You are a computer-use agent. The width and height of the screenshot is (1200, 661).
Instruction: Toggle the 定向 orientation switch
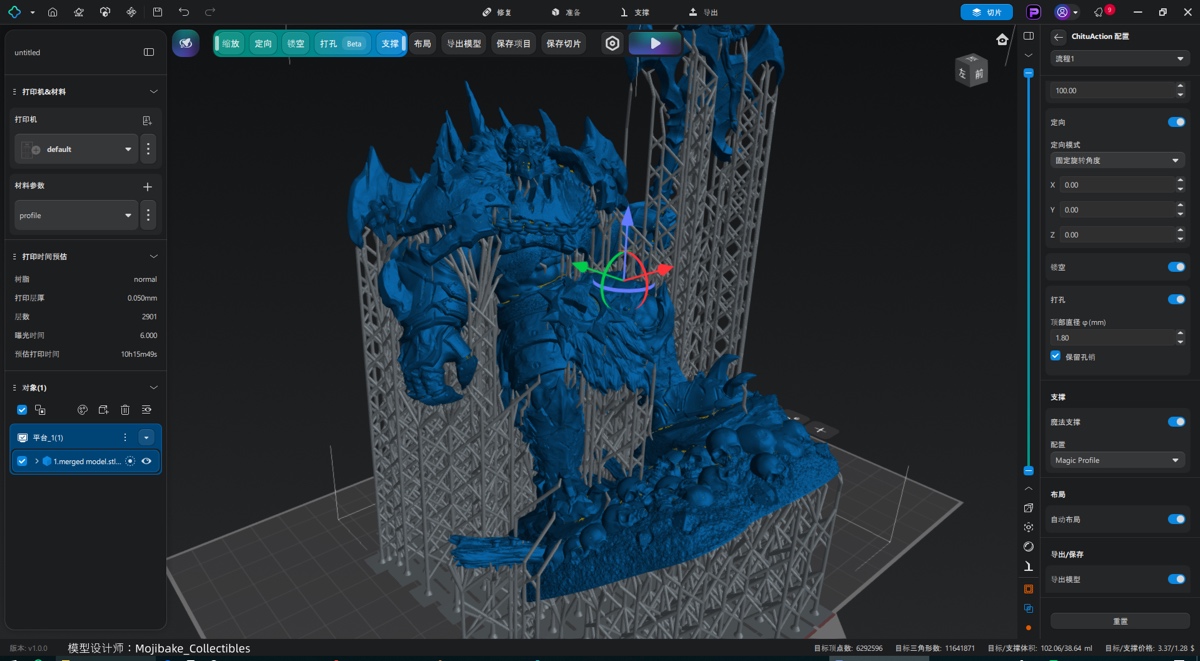click(x=1176, y=122)
